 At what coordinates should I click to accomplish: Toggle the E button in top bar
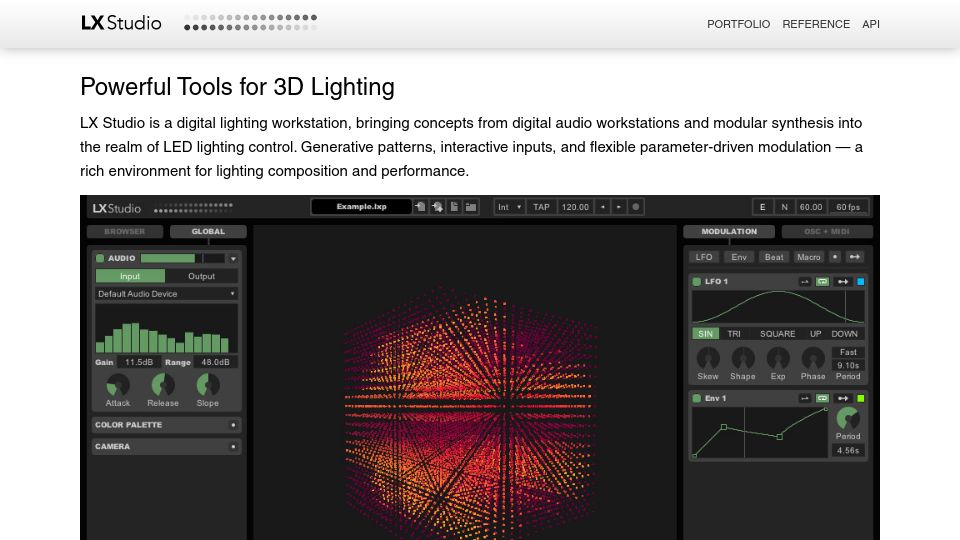tap(762, 207)
